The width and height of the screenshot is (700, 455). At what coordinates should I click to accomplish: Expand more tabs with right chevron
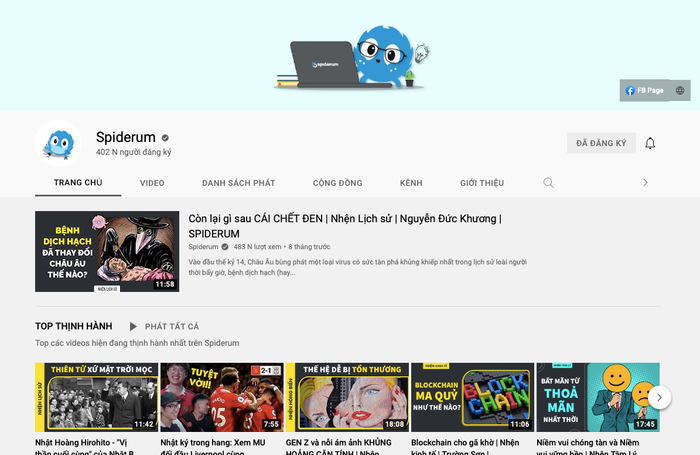click(645, 183)
